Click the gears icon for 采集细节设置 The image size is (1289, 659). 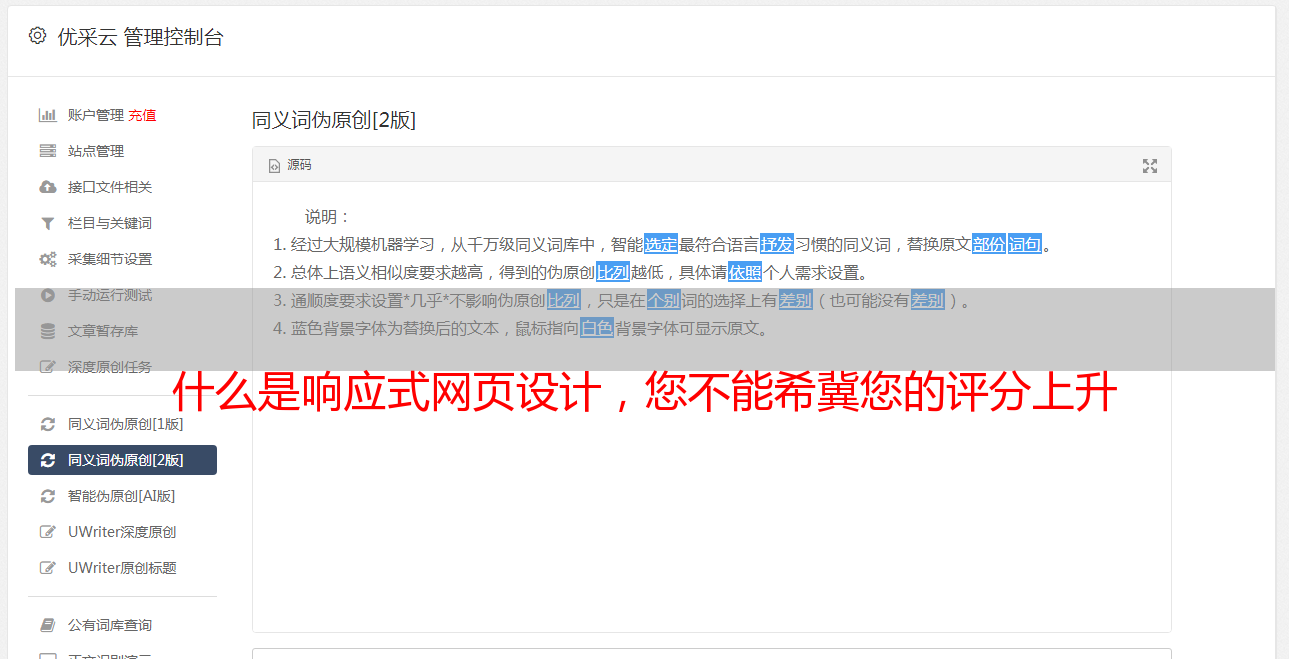47,259
